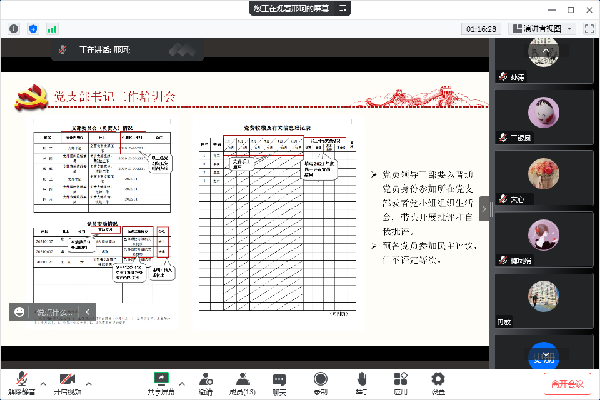Open the chat panel icon

280,379
